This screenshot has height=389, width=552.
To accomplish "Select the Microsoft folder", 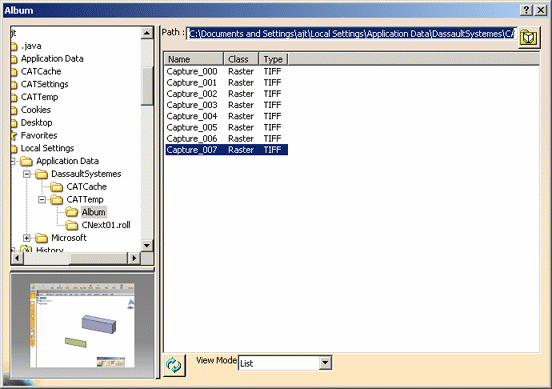I will pyautogui.click(x=69, y=238).
